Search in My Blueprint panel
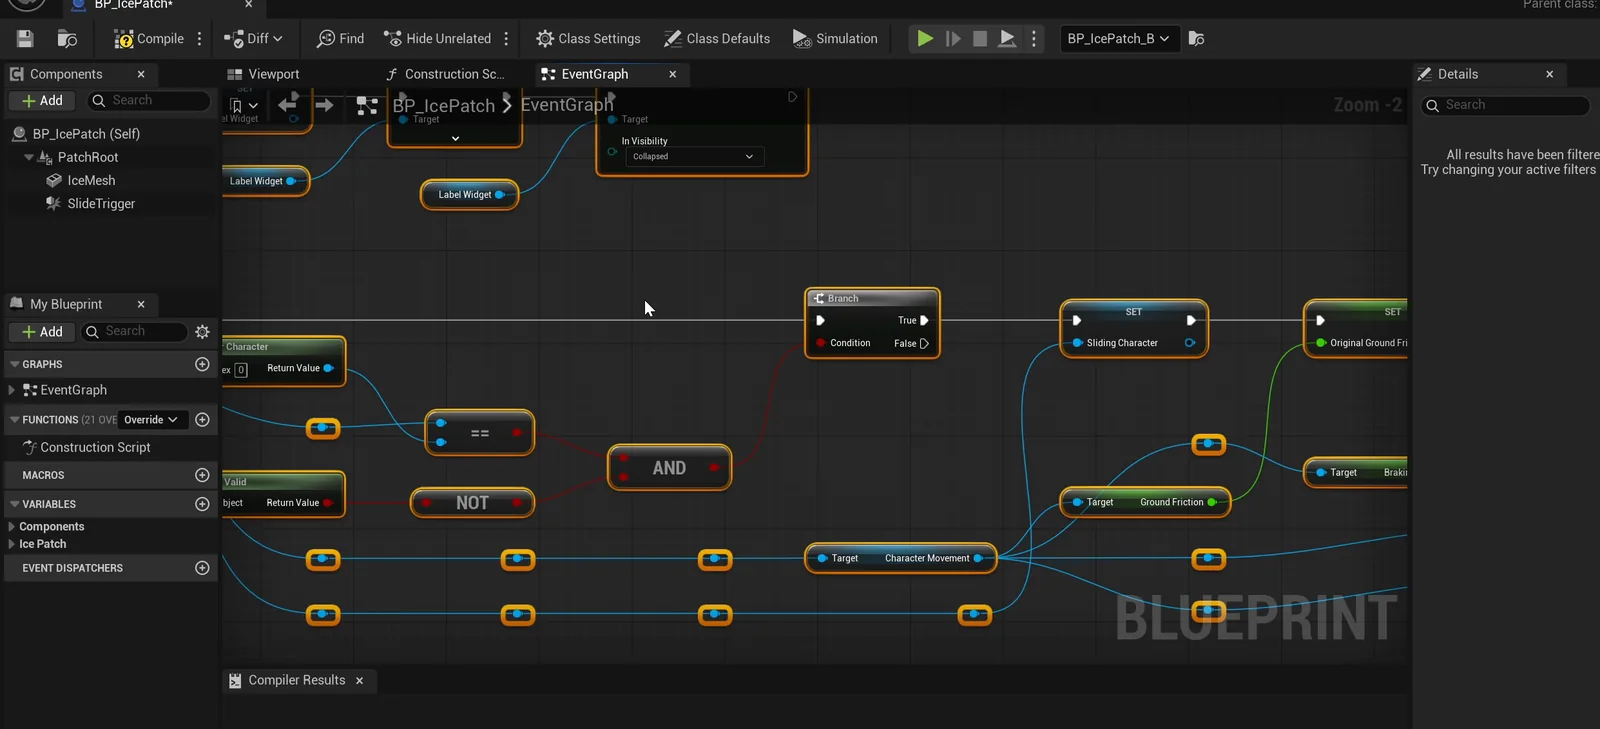 134,332
